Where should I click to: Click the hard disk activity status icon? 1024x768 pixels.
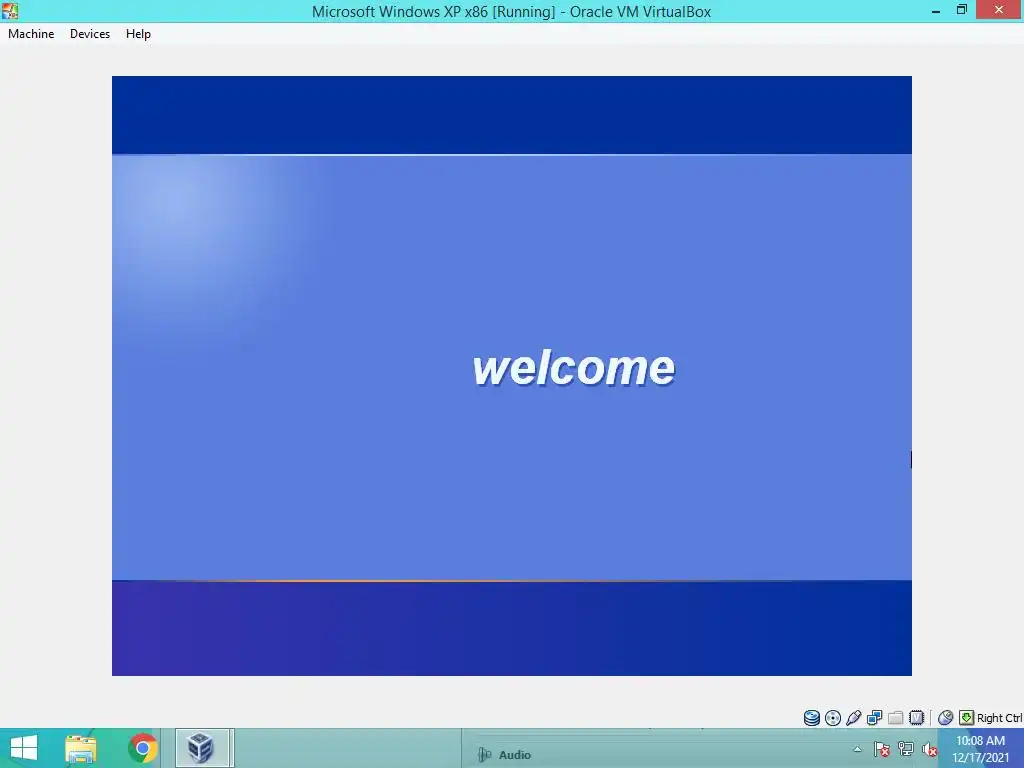(x=812, y=718)
